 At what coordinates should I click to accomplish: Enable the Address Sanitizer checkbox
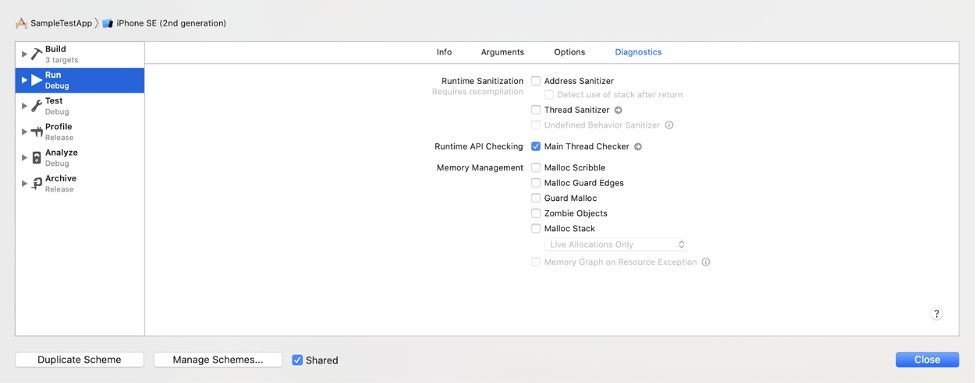click(536, 81)
